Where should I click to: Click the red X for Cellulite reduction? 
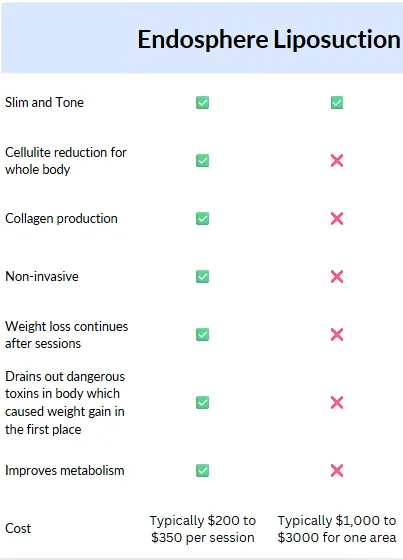[x=337, y=161]
